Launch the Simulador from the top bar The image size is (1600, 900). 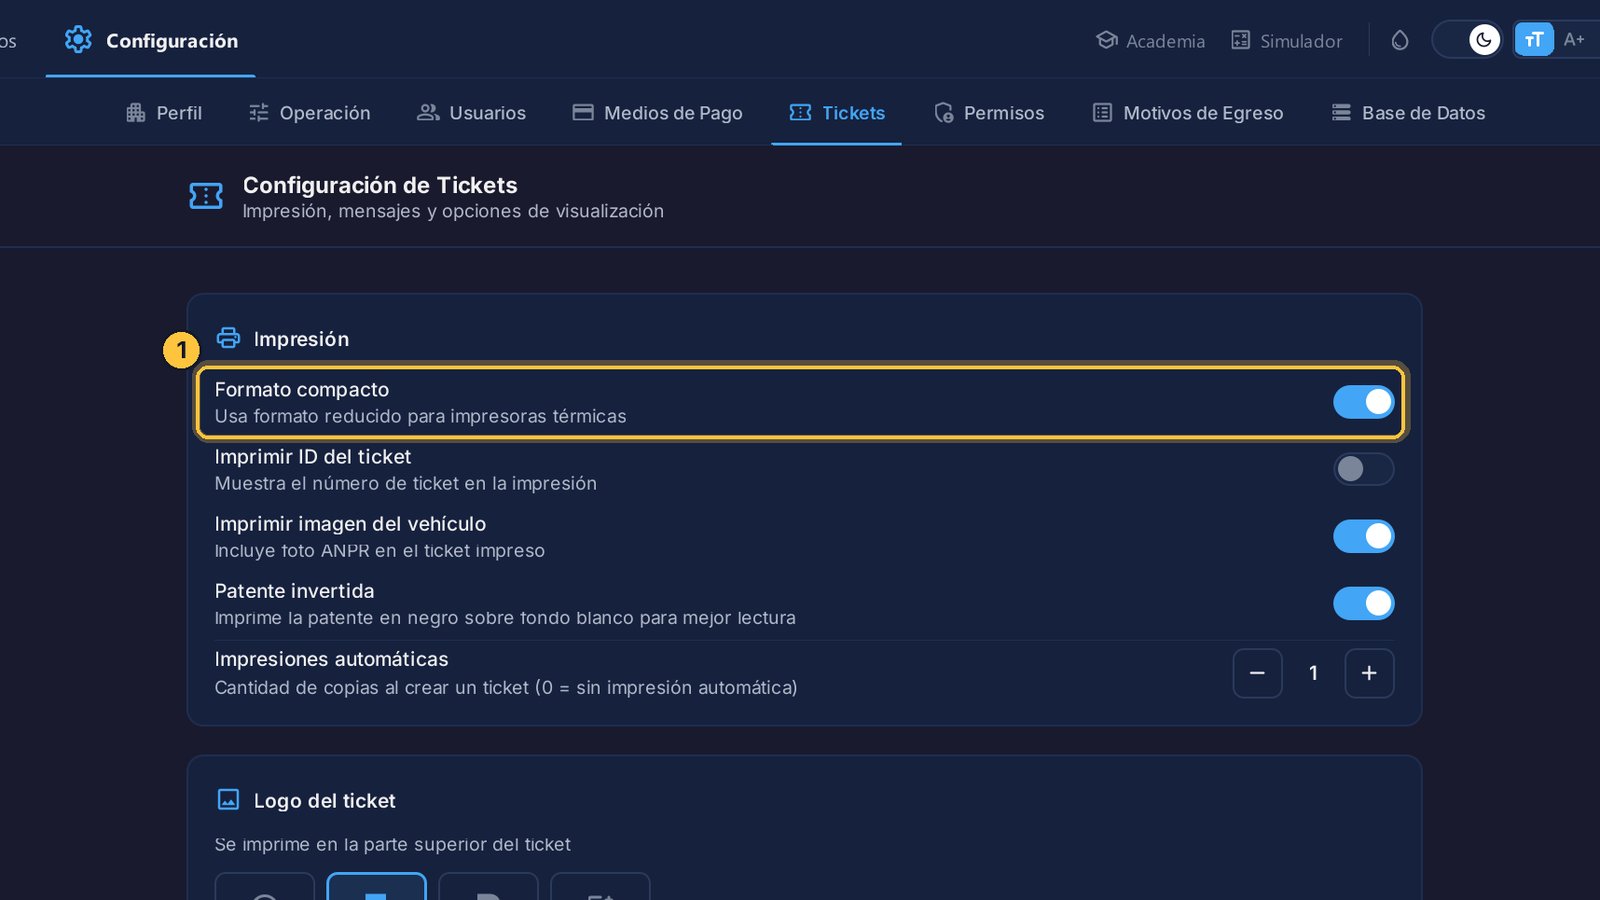[x=1286, y=41]
